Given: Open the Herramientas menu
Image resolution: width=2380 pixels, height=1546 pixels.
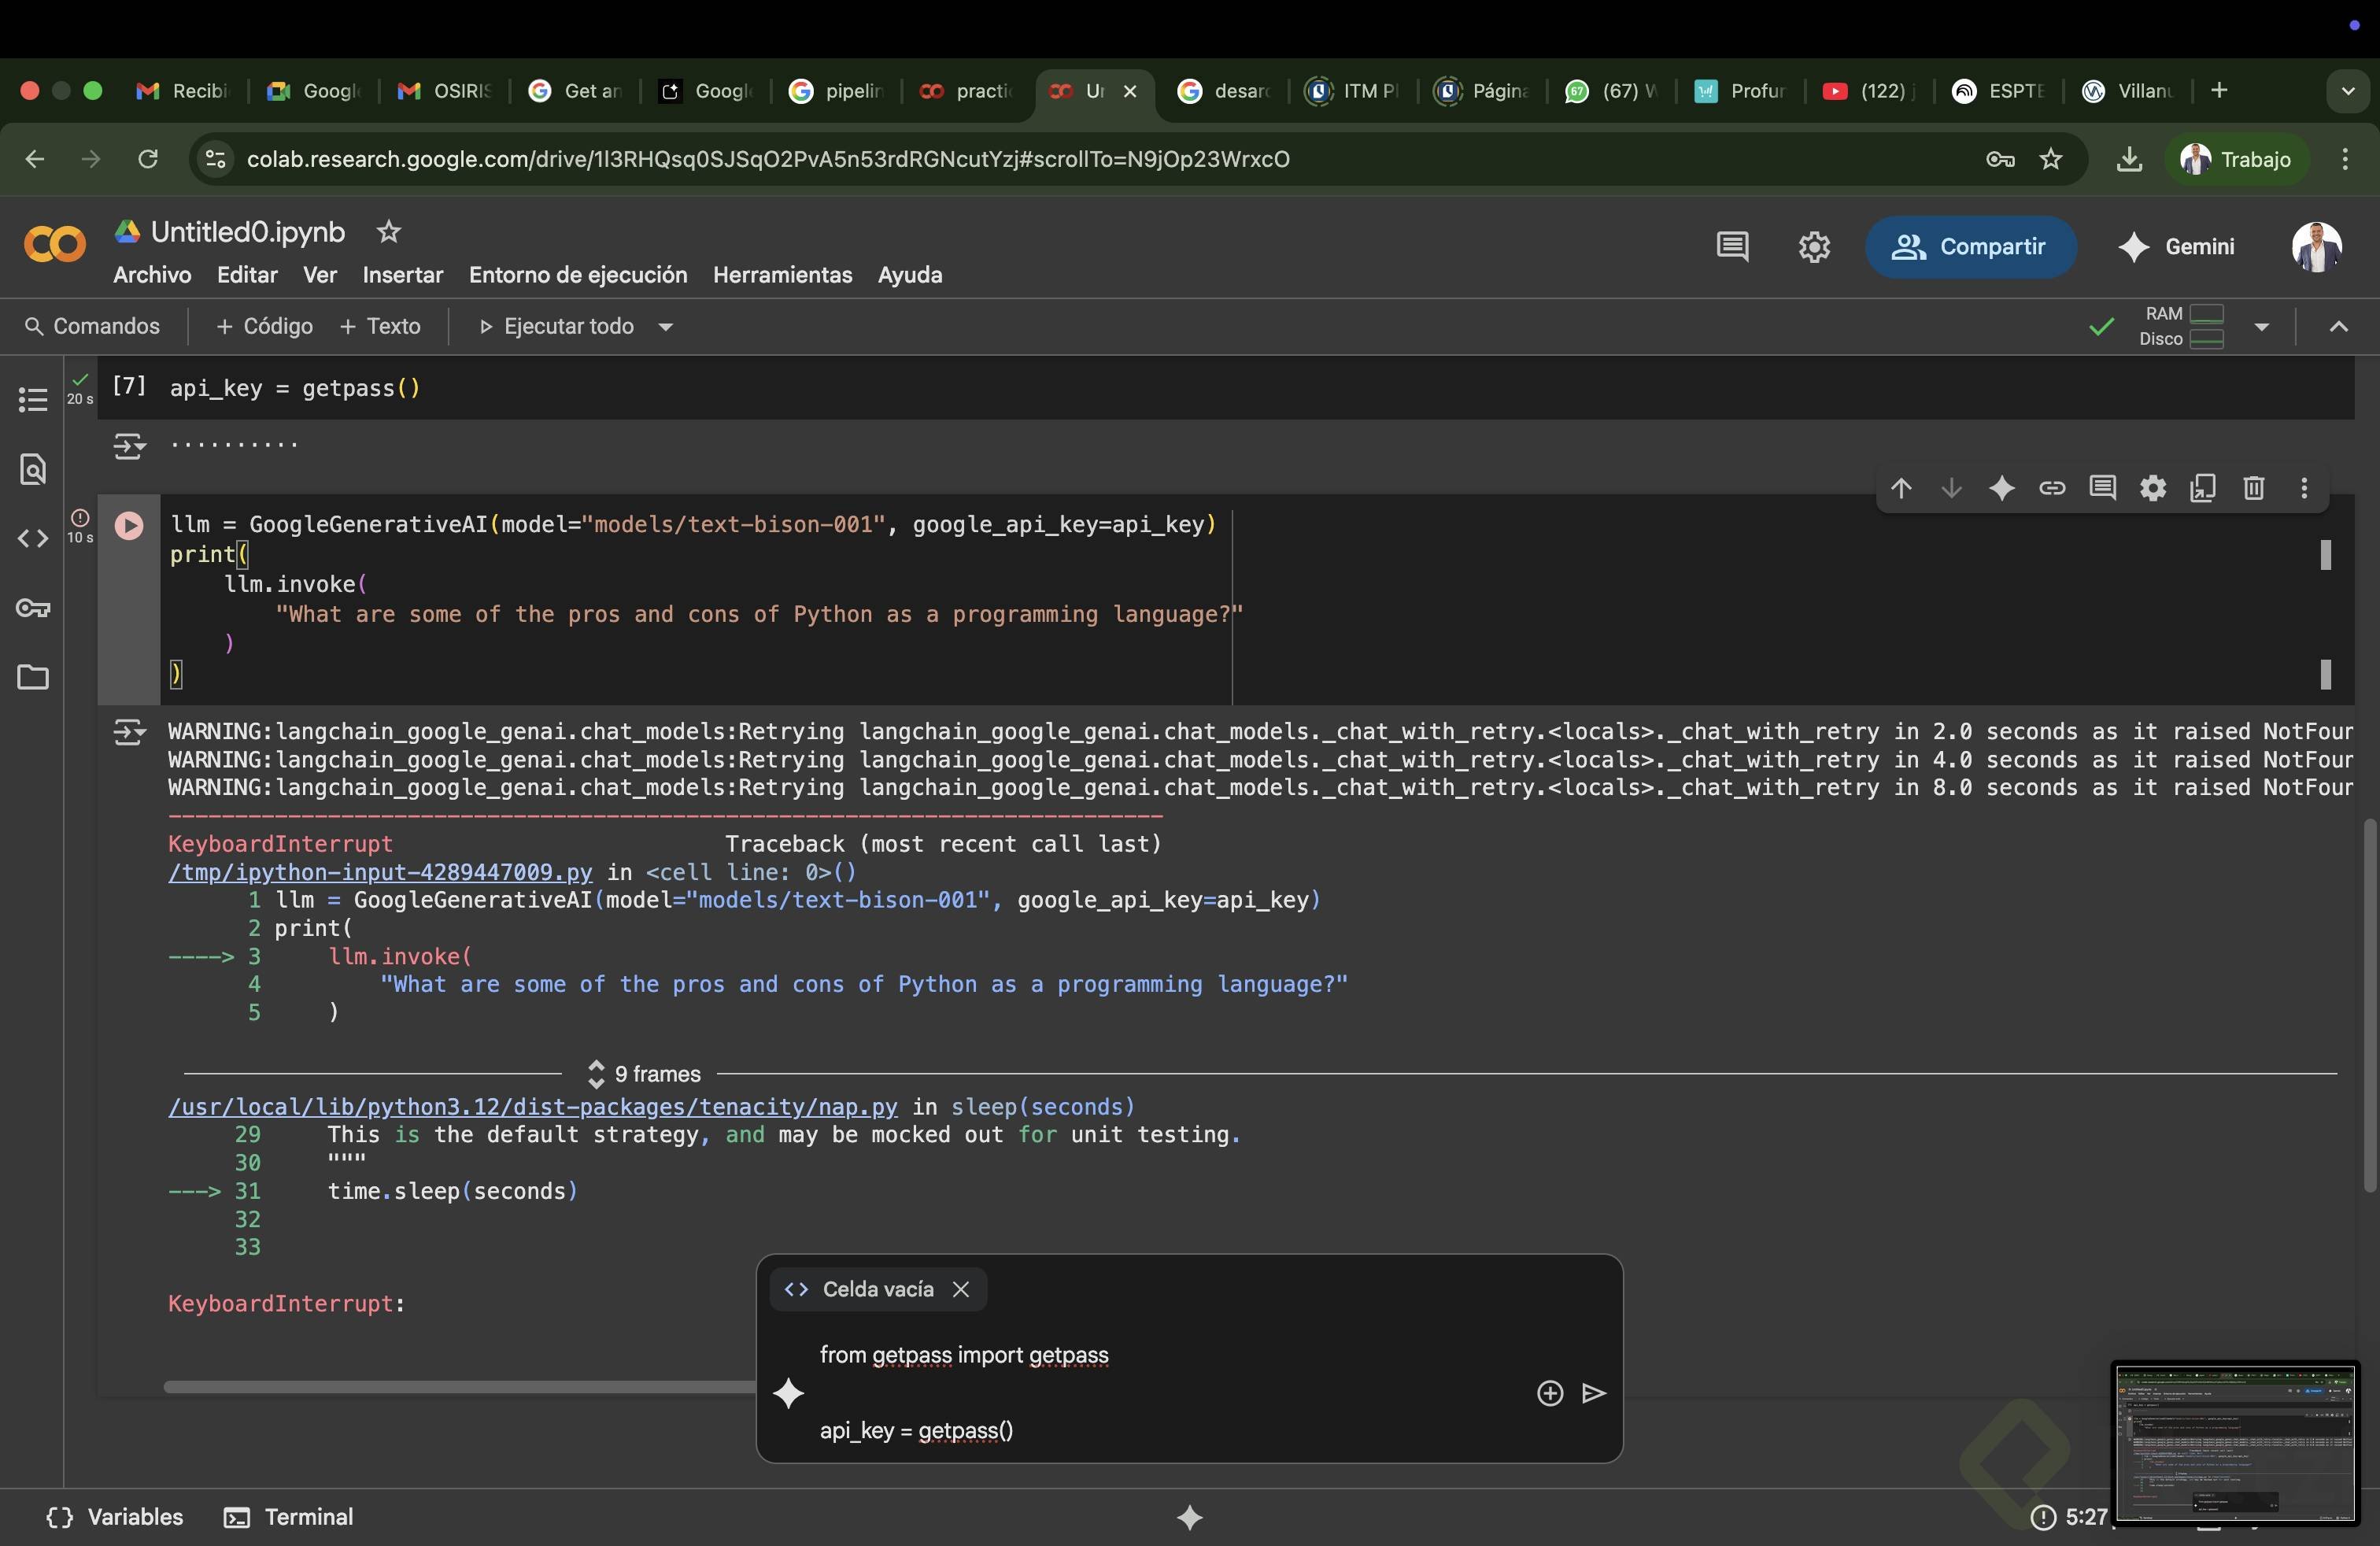Looking at the screenshot, I should [782, 275].
